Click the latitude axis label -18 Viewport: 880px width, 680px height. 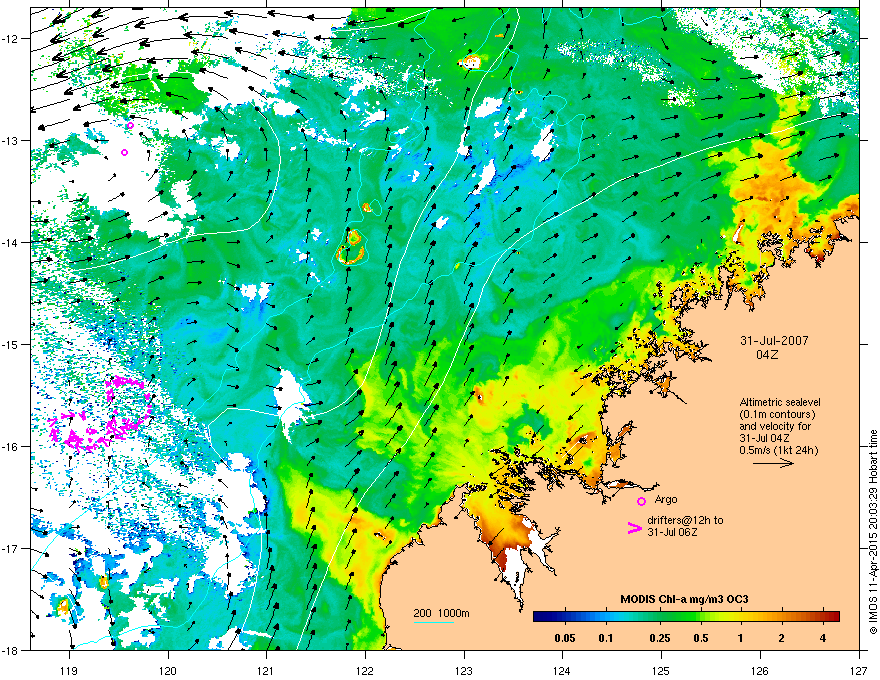click(x=10, y=650)
